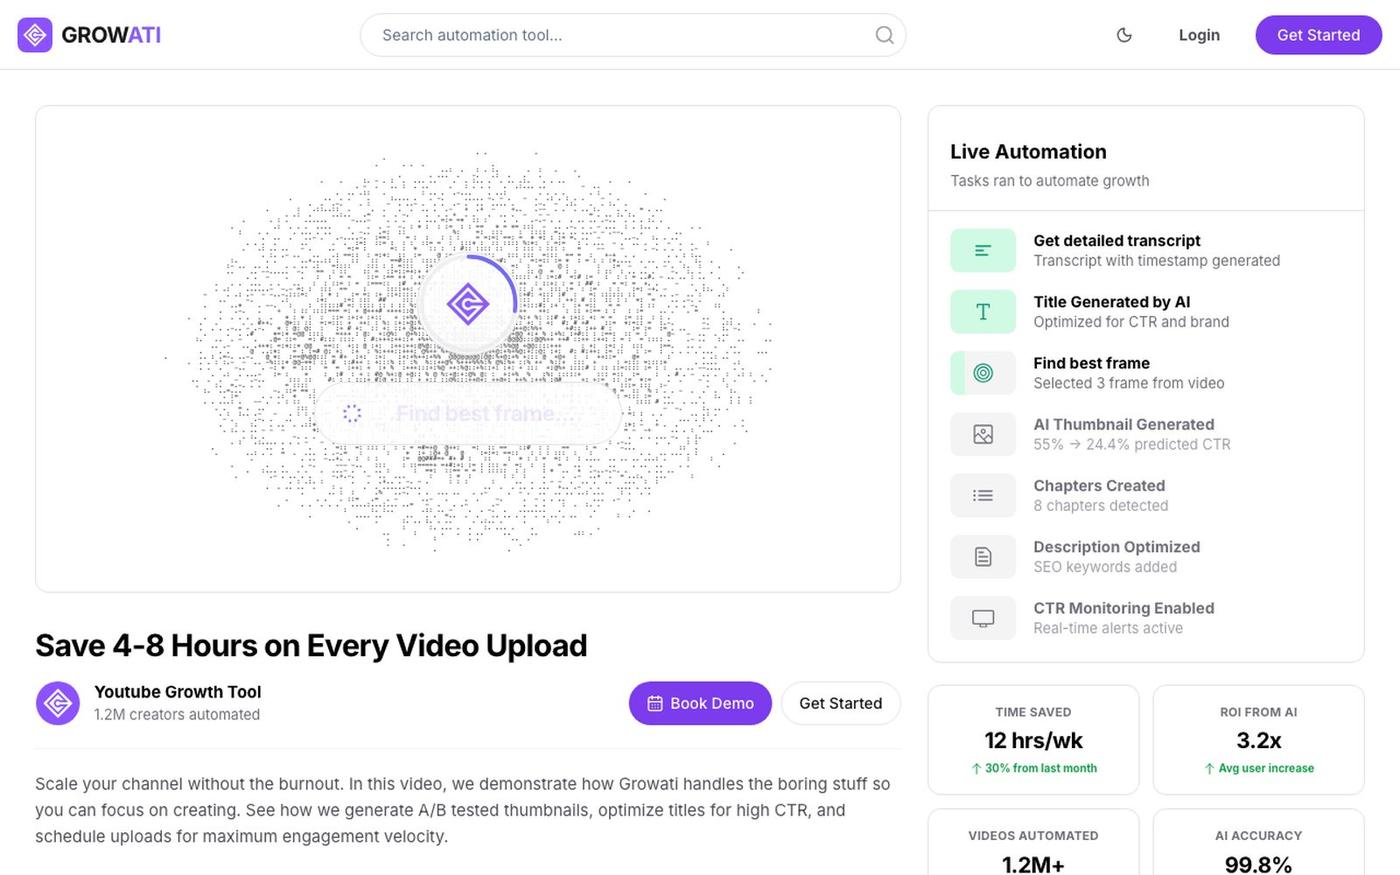
Task: Click the TIME SAVED label
Action: [x=1034, y=712]
